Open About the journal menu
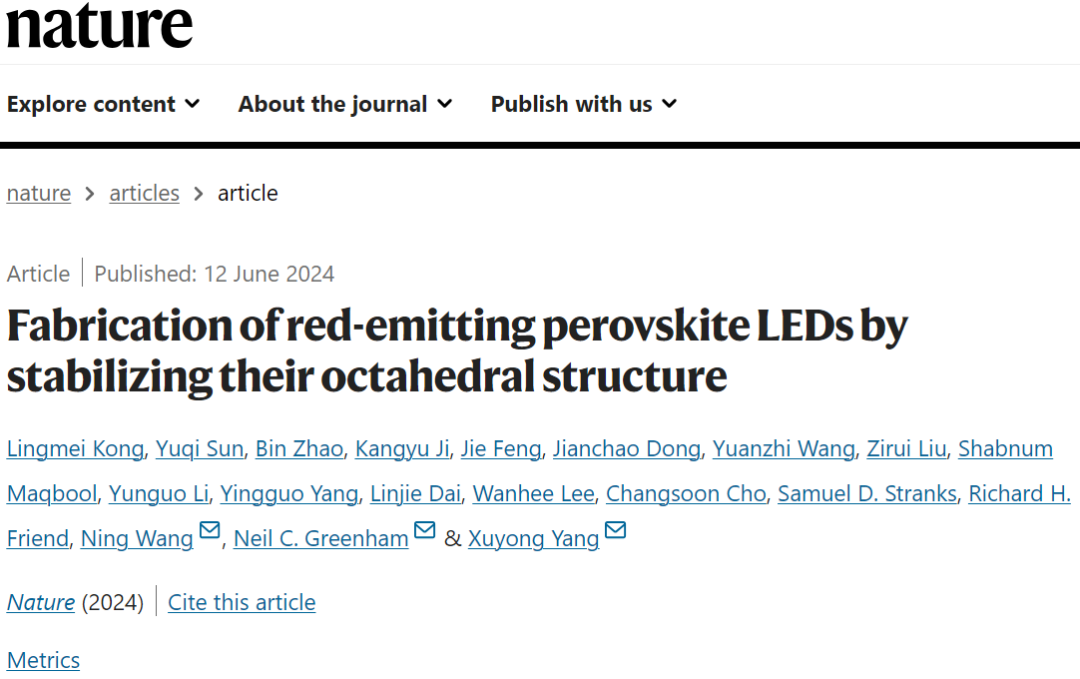Viewport: 1080px width, 679px height. (x=345, y=104)
